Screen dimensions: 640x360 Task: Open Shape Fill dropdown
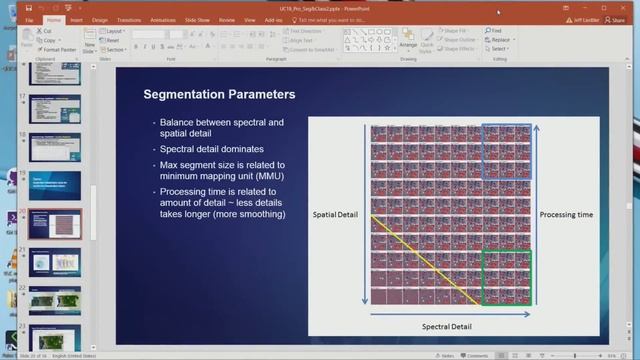coord(453,31)
